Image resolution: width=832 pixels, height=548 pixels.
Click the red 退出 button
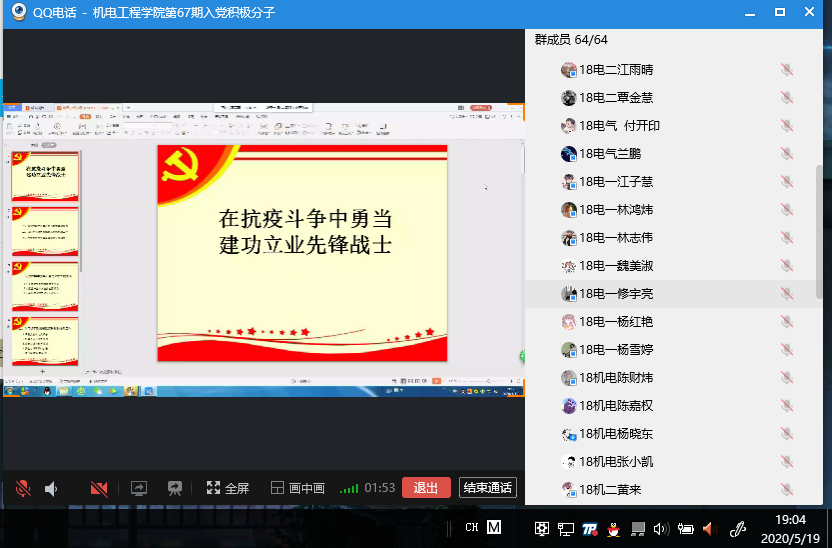pyautogui.click(x=426, y=488)
